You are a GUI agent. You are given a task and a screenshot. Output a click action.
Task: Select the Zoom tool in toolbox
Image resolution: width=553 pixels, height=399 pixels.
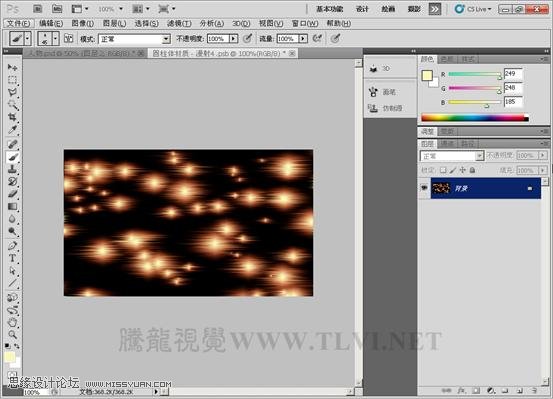click(13, 334)
